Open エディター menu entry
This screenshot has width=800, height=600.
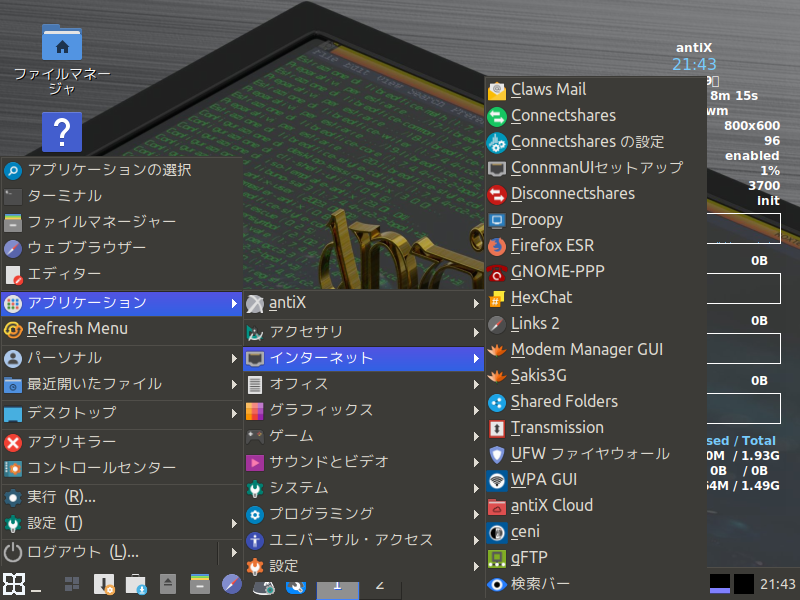point(121,274)
